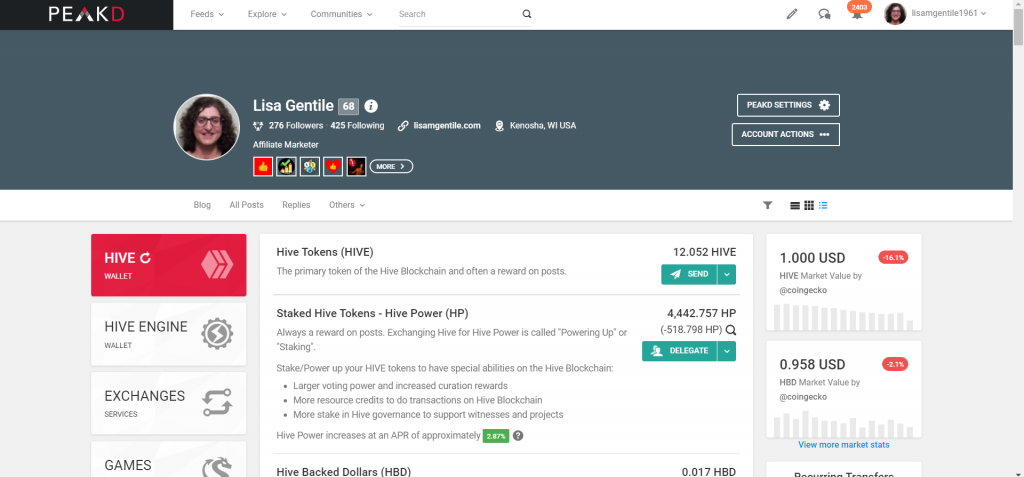Click the top-right user avatar
Screen dimensions: 1024x477
(895, 14)
